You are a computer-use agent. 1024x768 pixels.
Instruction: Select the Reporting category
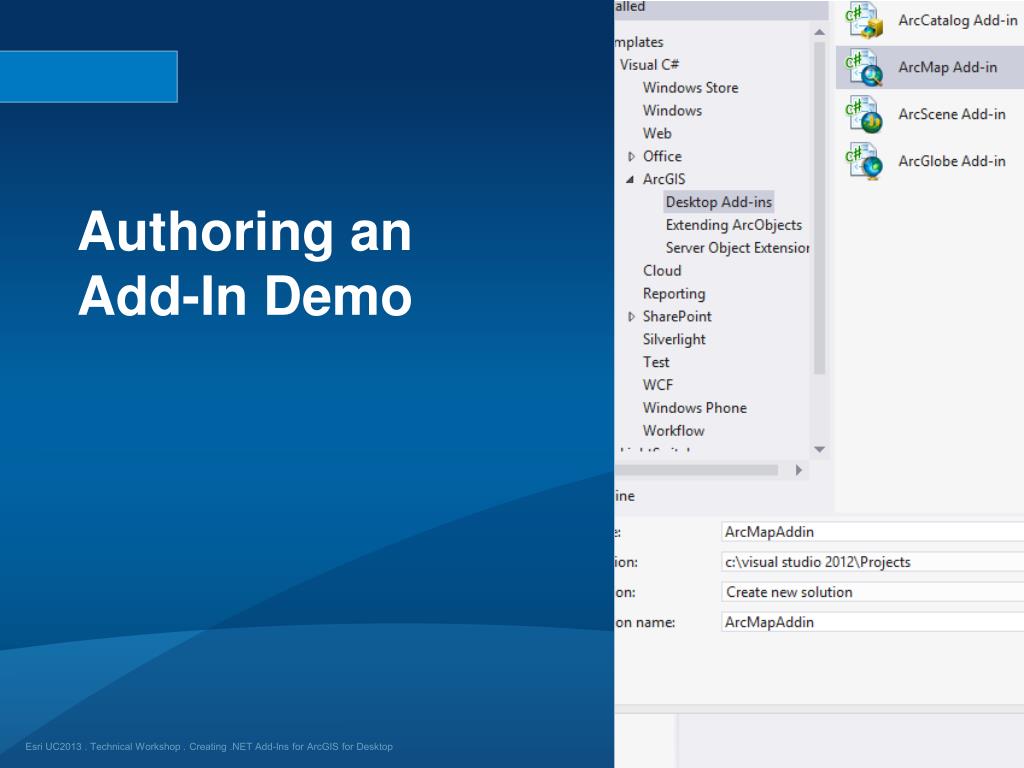click(674, 294)
